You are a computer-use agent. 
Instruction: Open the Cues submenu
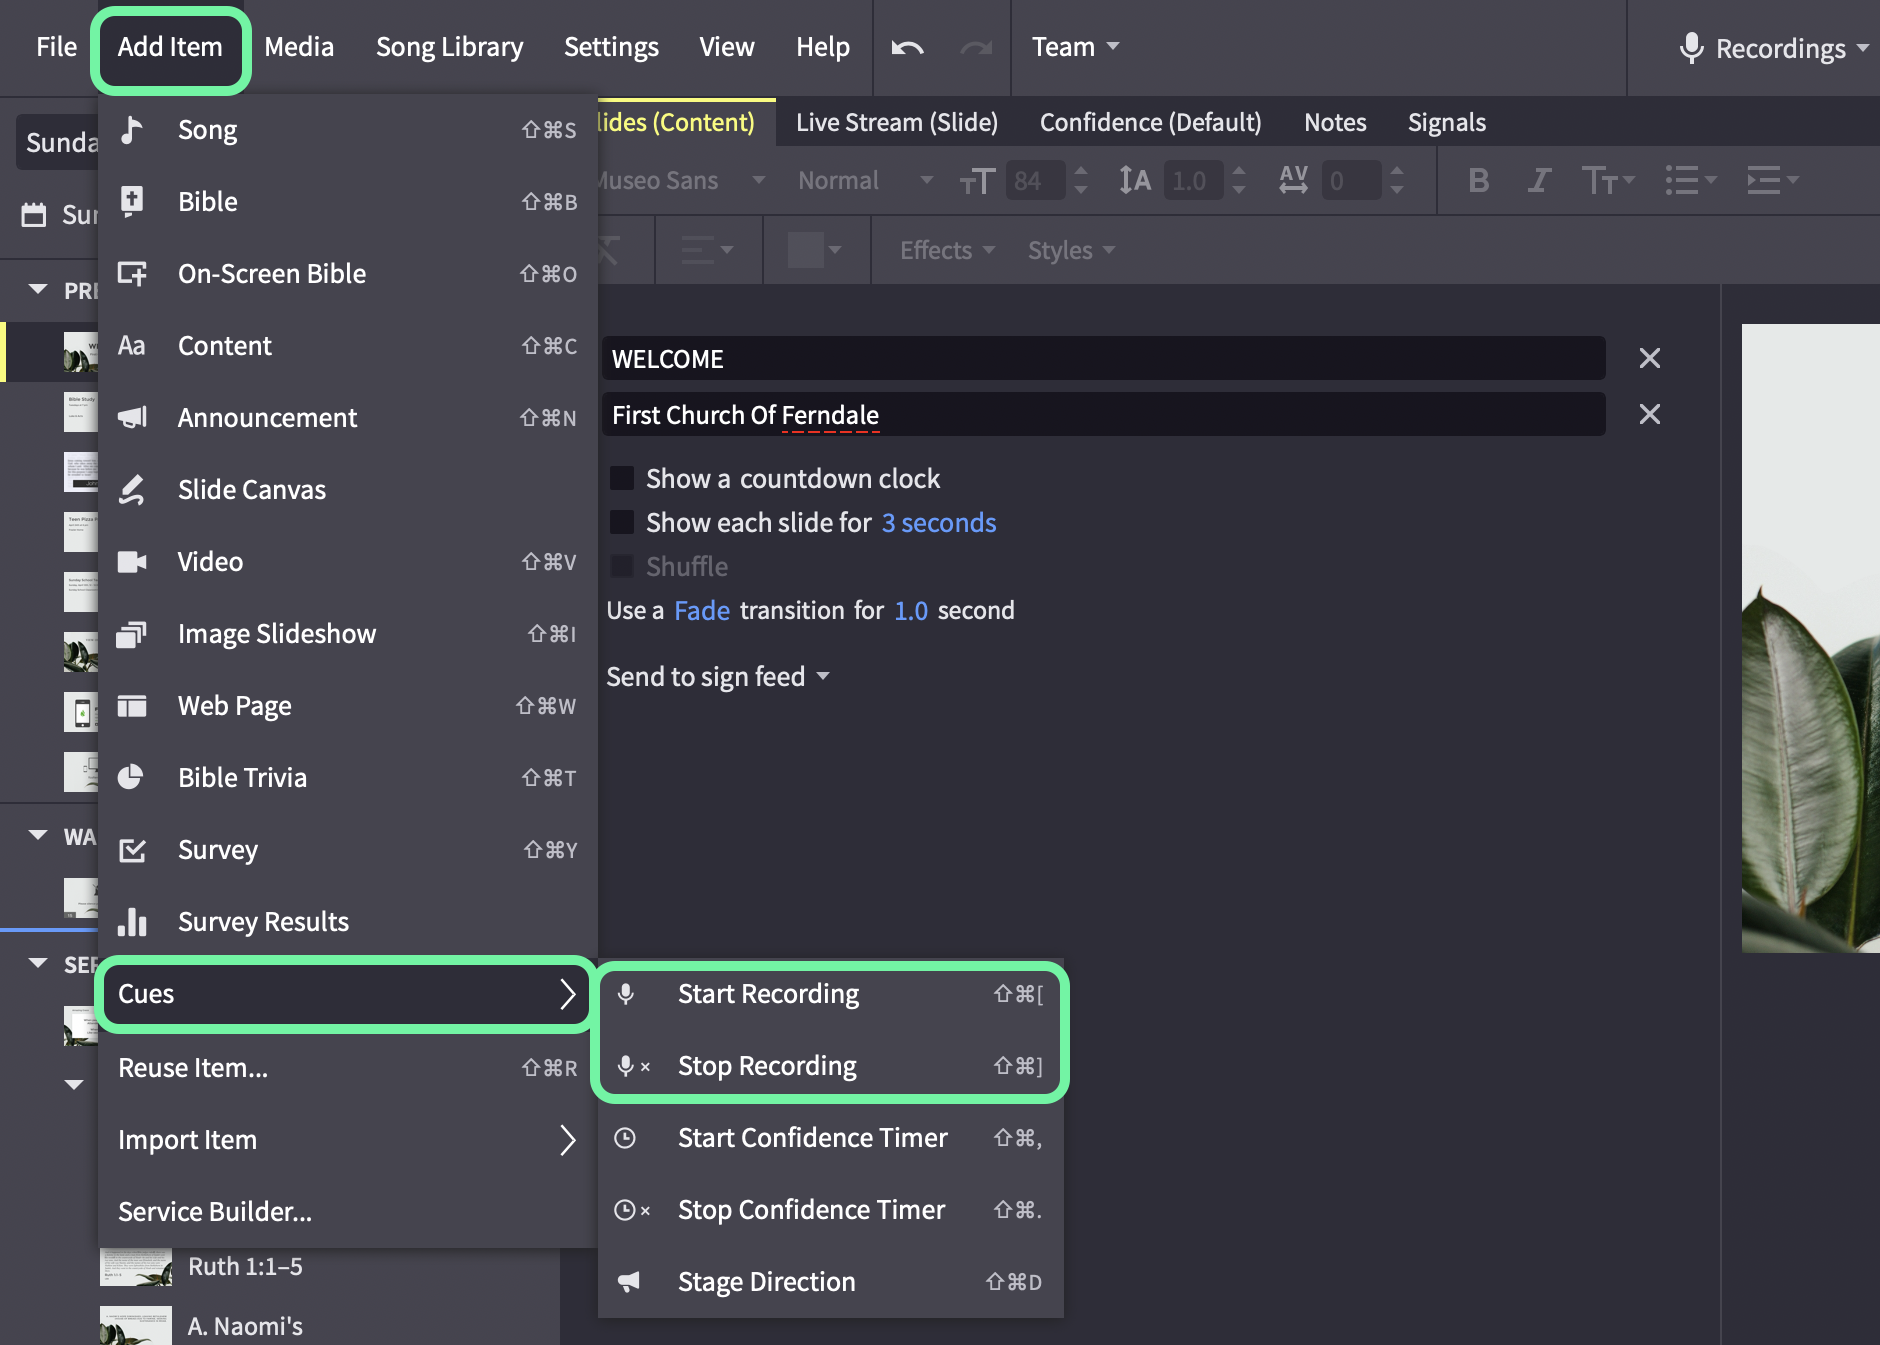click(345, 994)
